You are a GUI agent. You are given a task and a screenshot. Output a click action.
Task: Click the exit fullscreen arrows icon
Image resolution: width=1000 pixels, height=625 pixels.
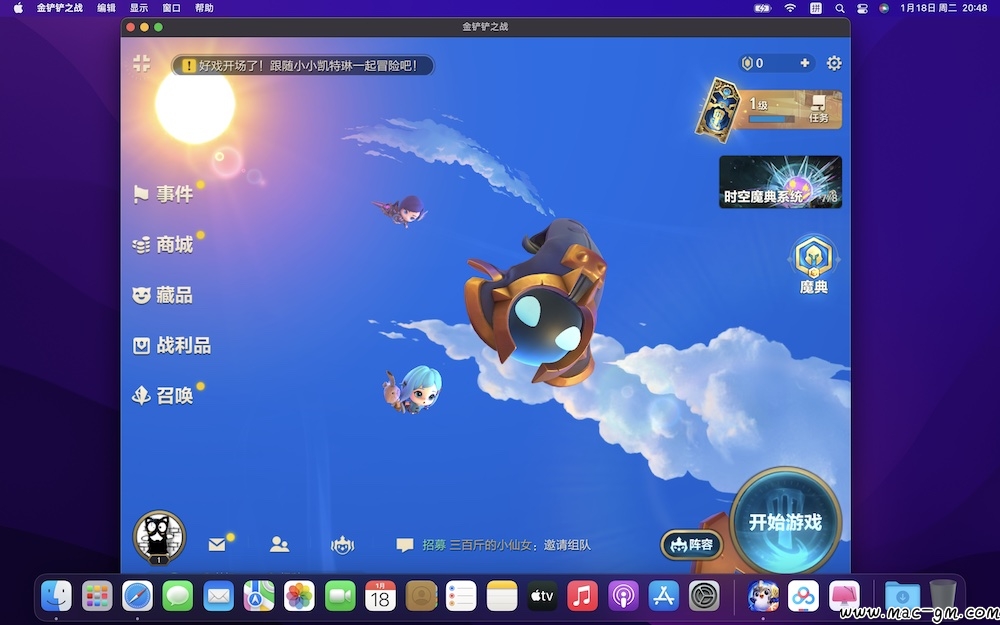tap(142, 63)
